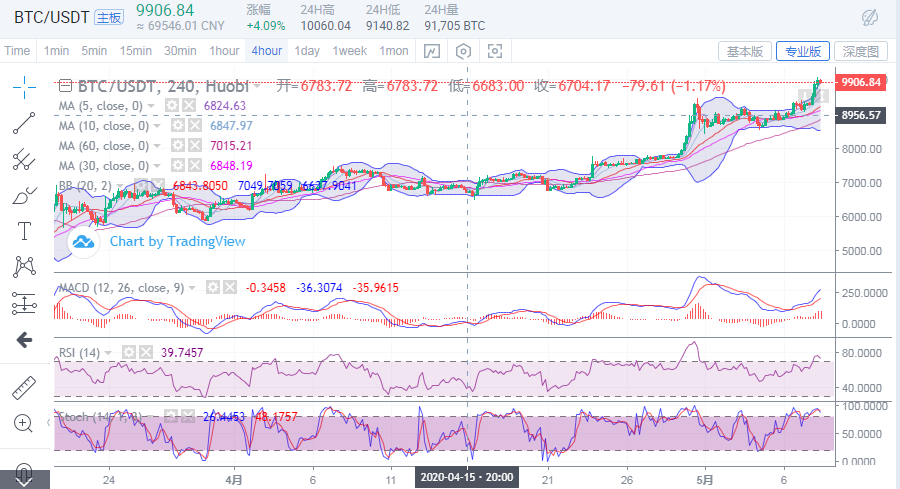Open chart settings hexagon icon
The width and height of the screenshot is (900, 489).
click(463, 51)
